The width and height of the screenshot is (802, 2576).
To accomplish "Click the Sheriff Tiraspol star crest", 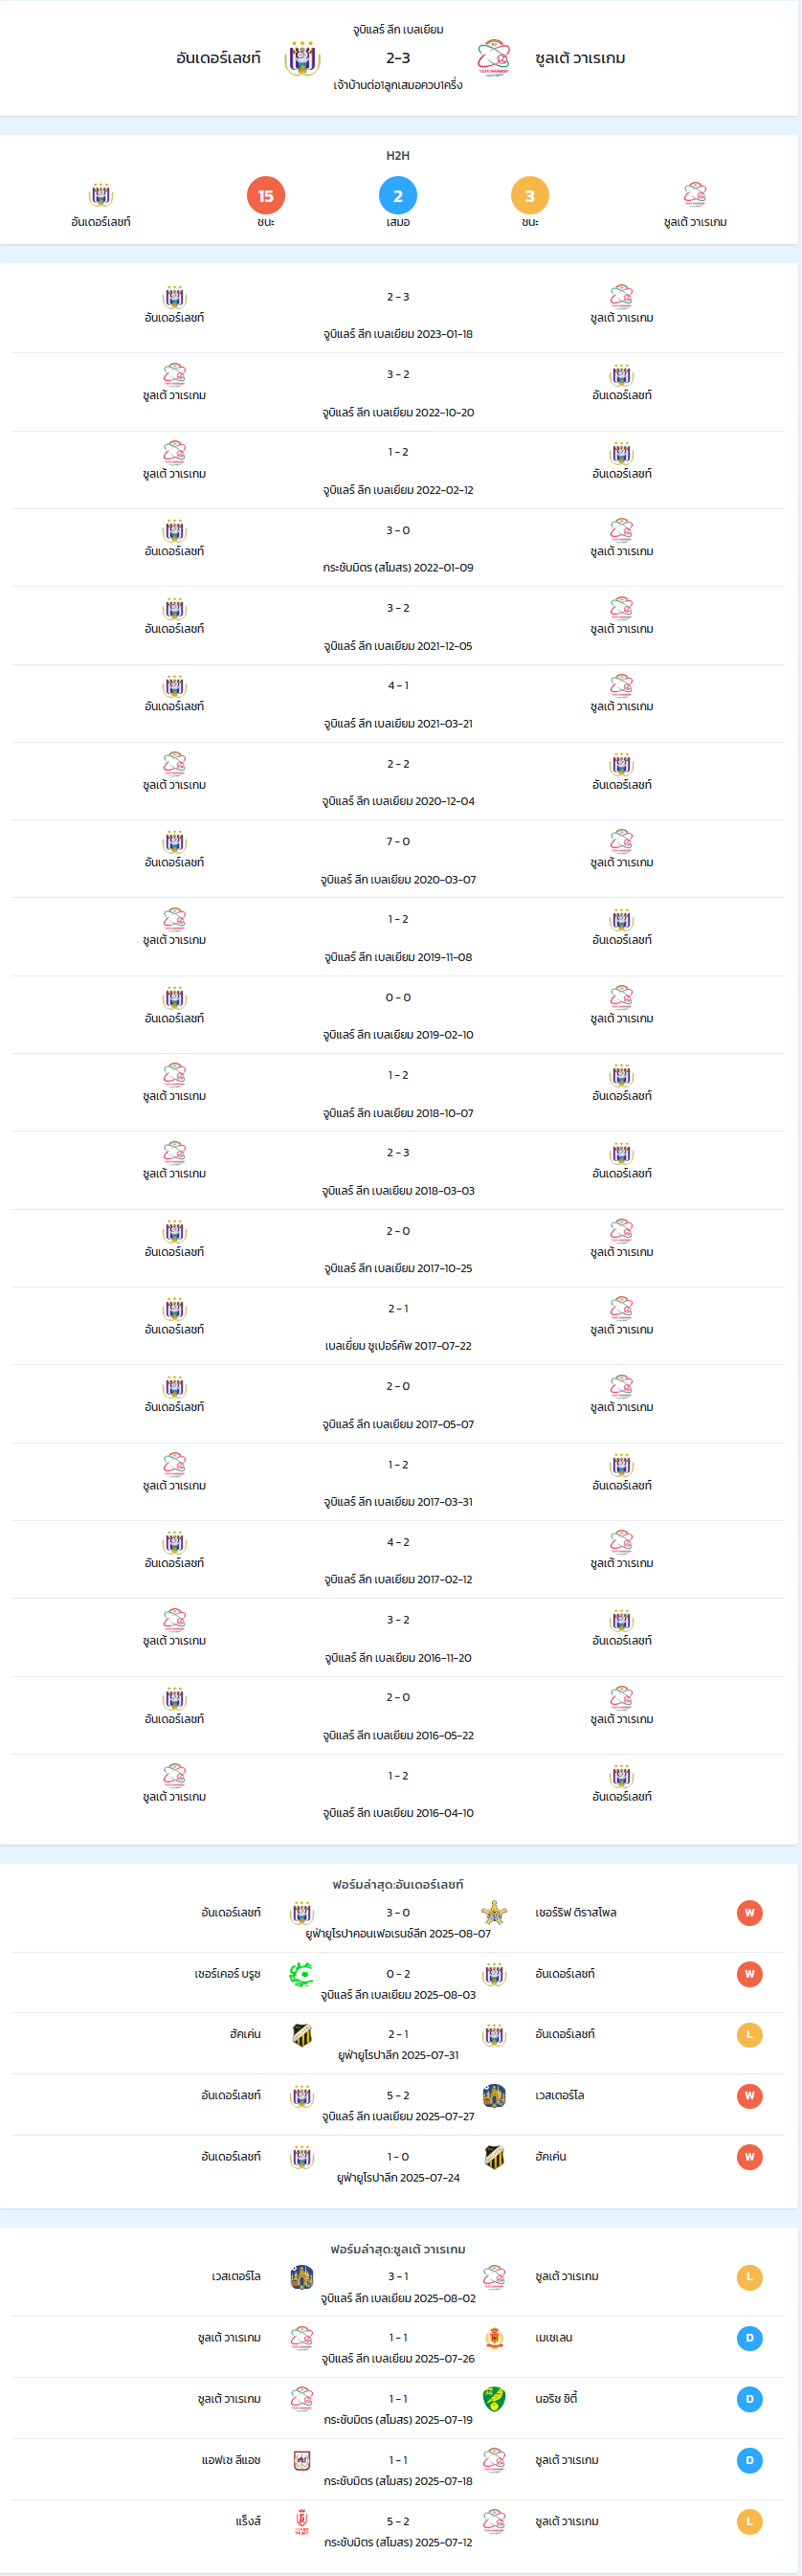I will pos(494,1913).
